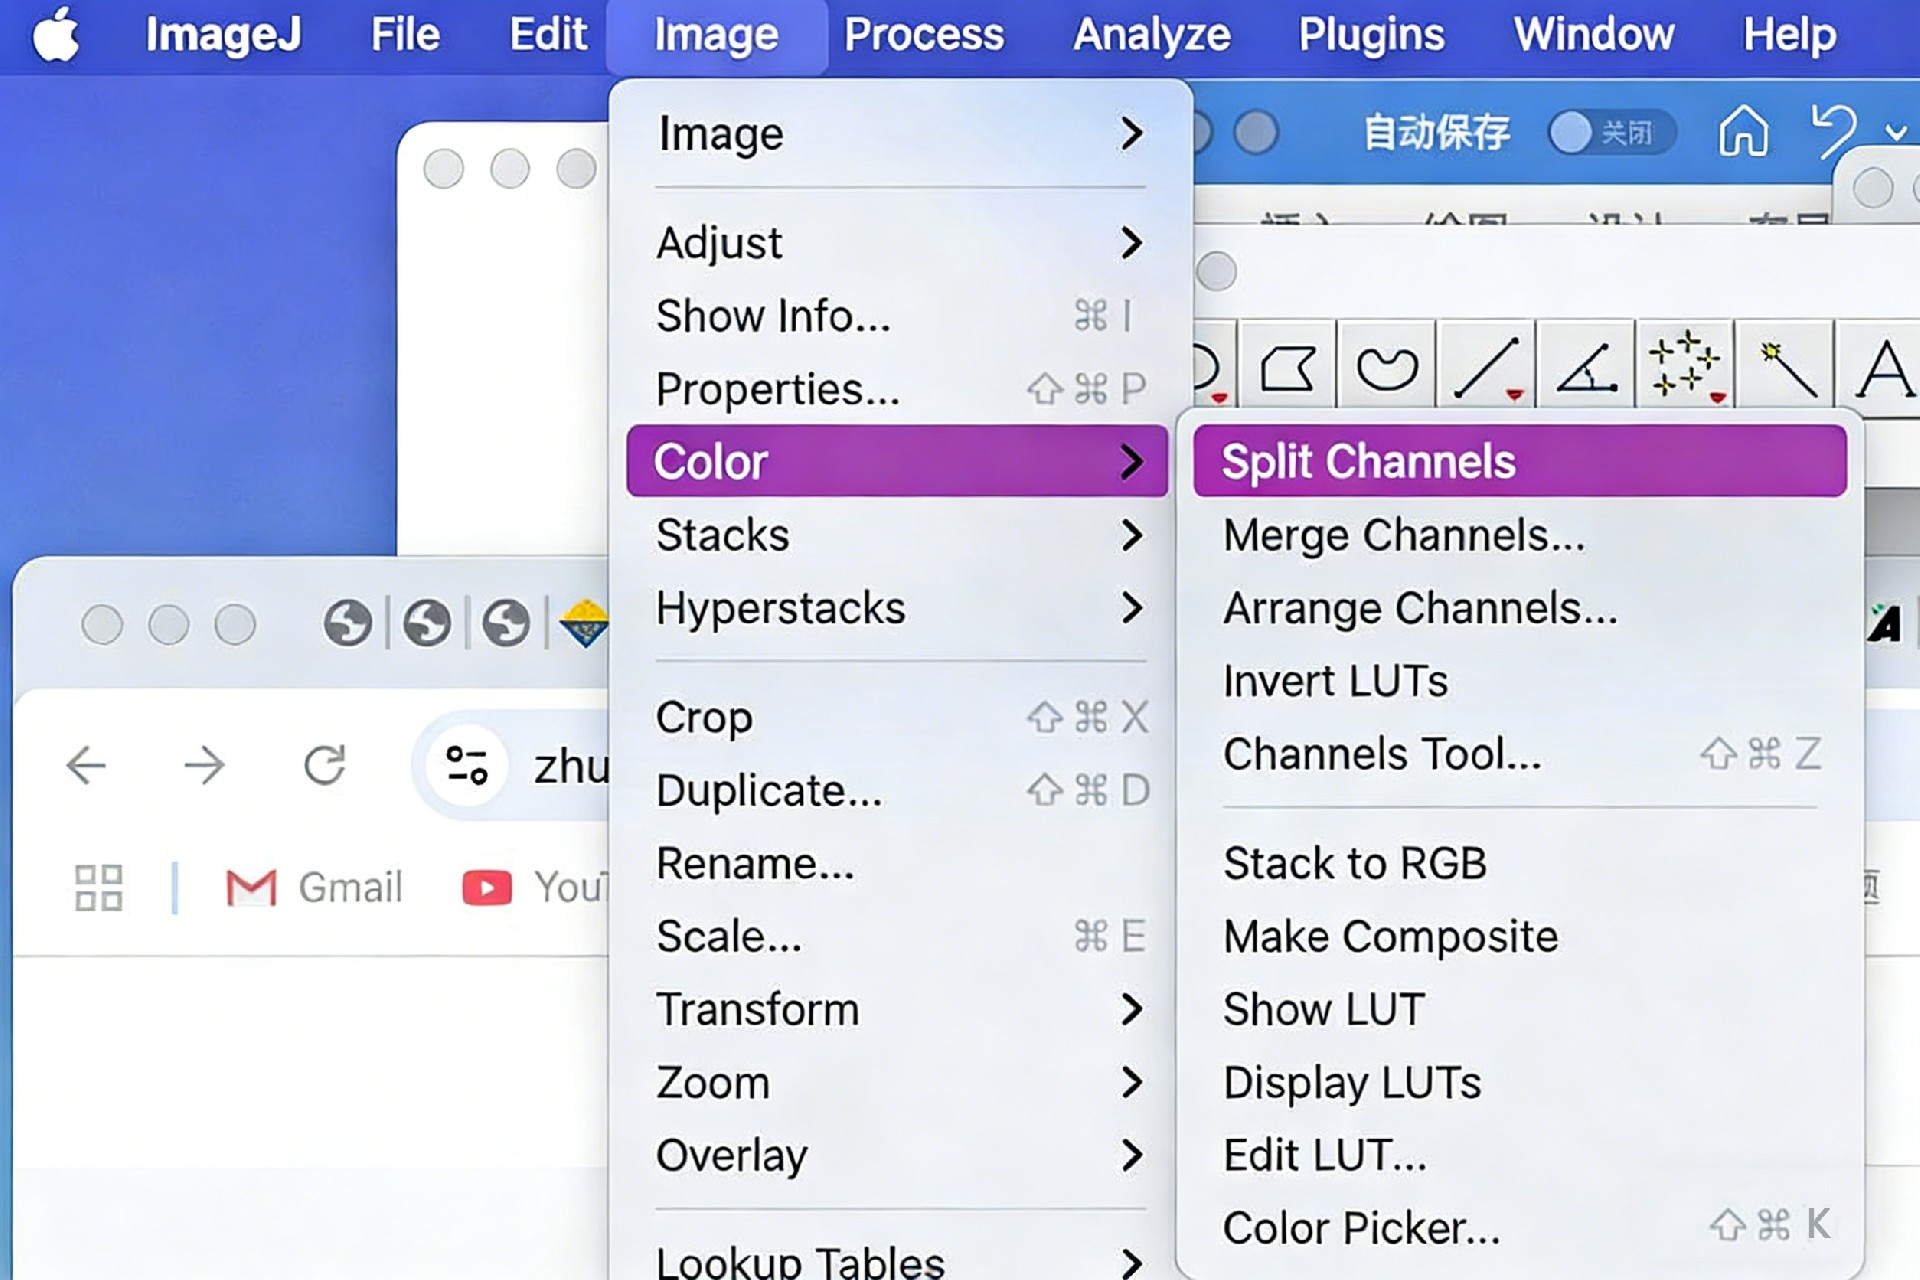Expand the Stacks submenu

point(897,535)
